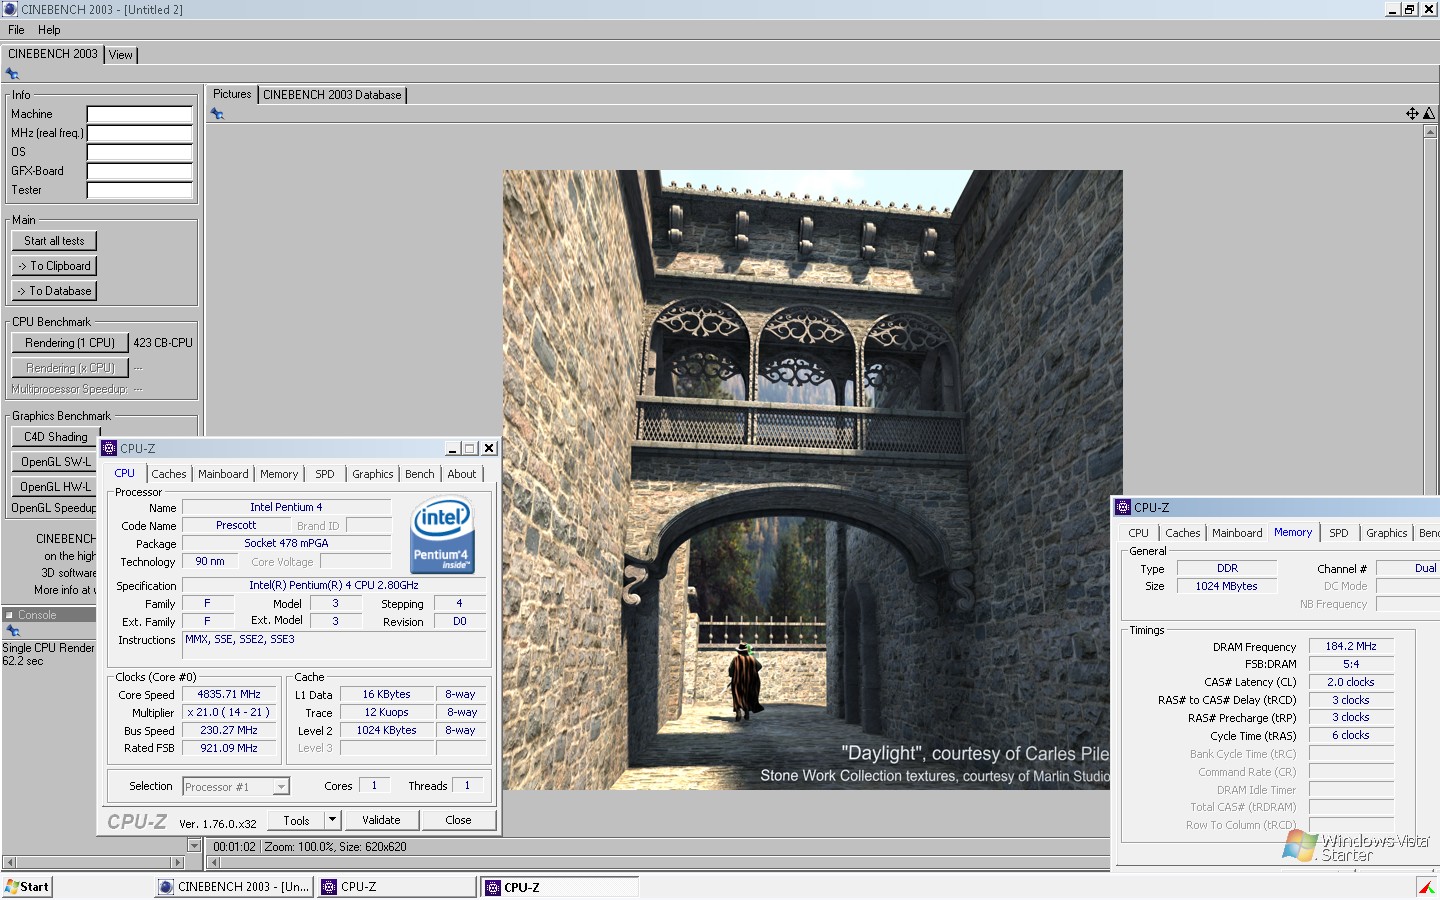This screenshot has width=1440, height=900.
Task: Open Caches tab in front CPU-Z window
Action: point(169,474)
